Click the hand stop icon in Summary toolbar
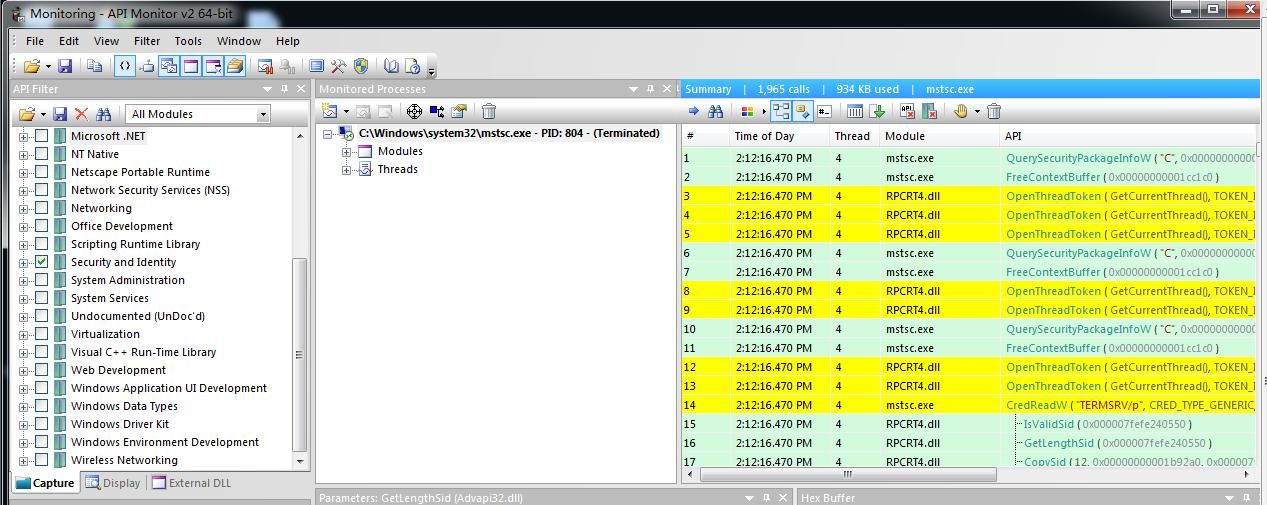The width and height of the screenshot is (1267, 505). pos(960,111)
